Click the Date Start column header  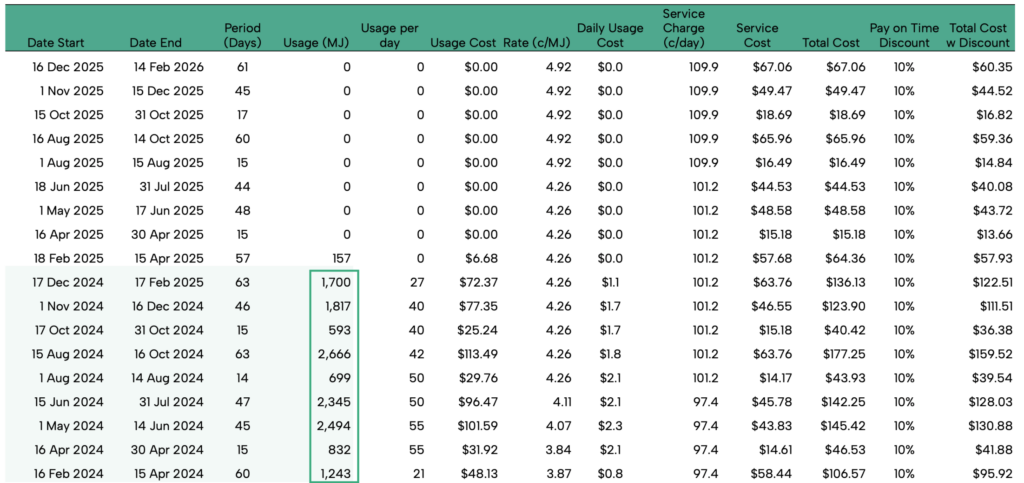click(x=56, y=43)
